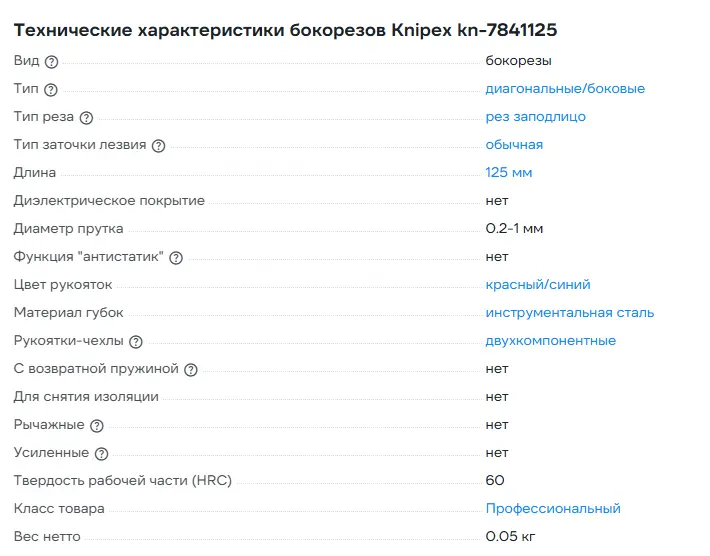710x556 pixels.
Task: Show help for "Тип реза"
Action: click(x=86, y=118)
